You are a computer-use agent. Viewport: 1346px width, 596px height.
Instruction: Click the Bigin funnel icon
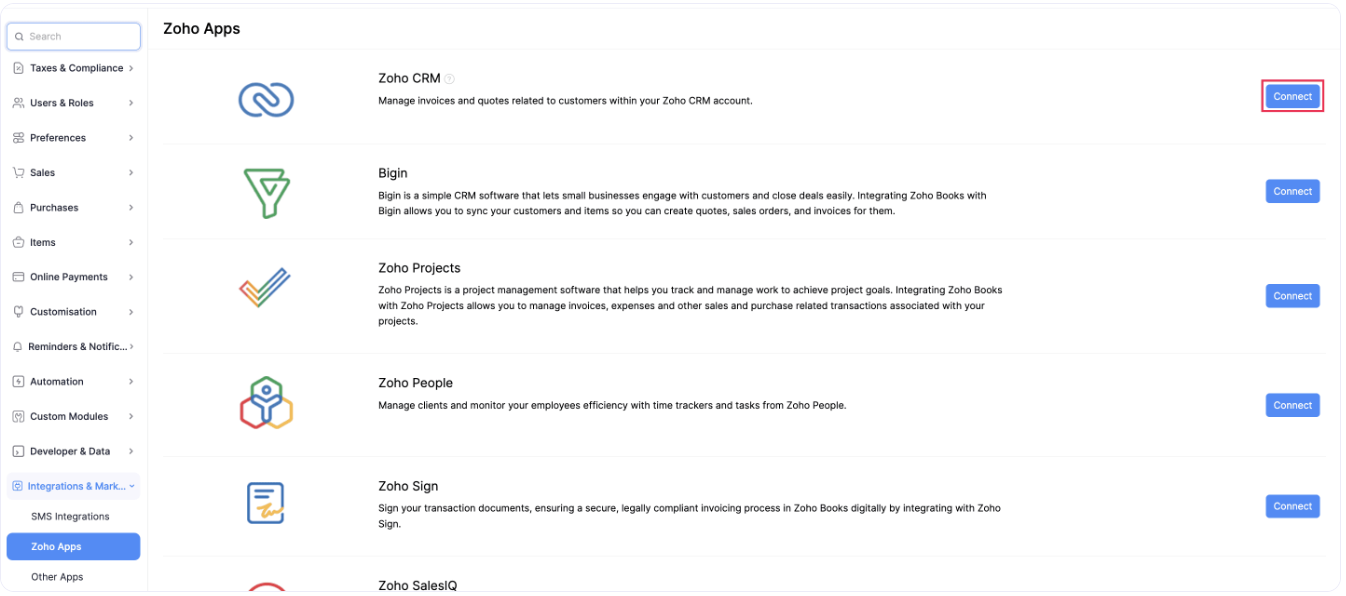[x=265, y=190]
